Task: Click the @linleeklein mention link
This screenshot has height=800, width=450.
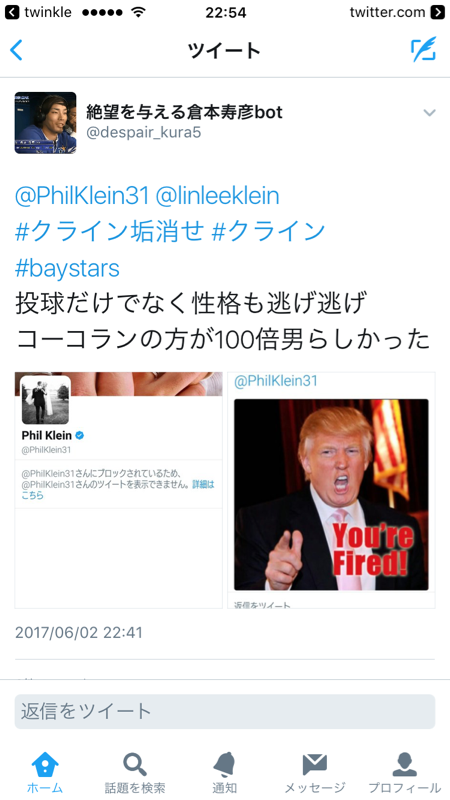Action: (x=217, y=196)
